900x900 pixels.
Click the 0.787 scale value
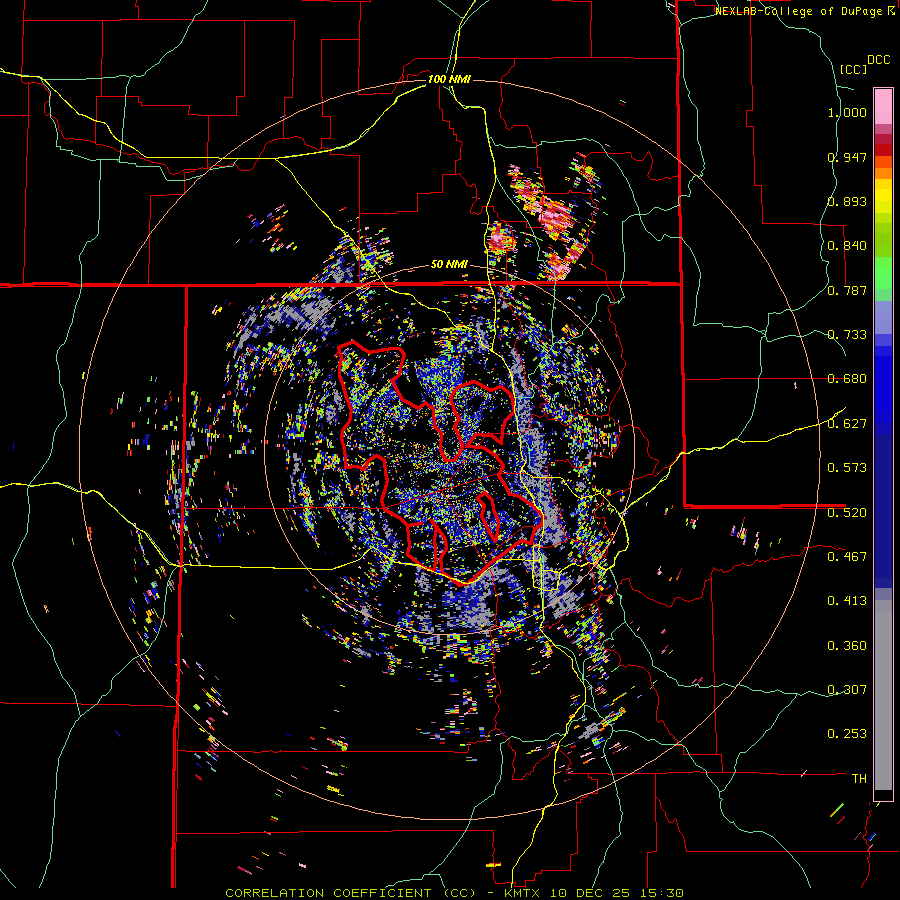point(847,290)
